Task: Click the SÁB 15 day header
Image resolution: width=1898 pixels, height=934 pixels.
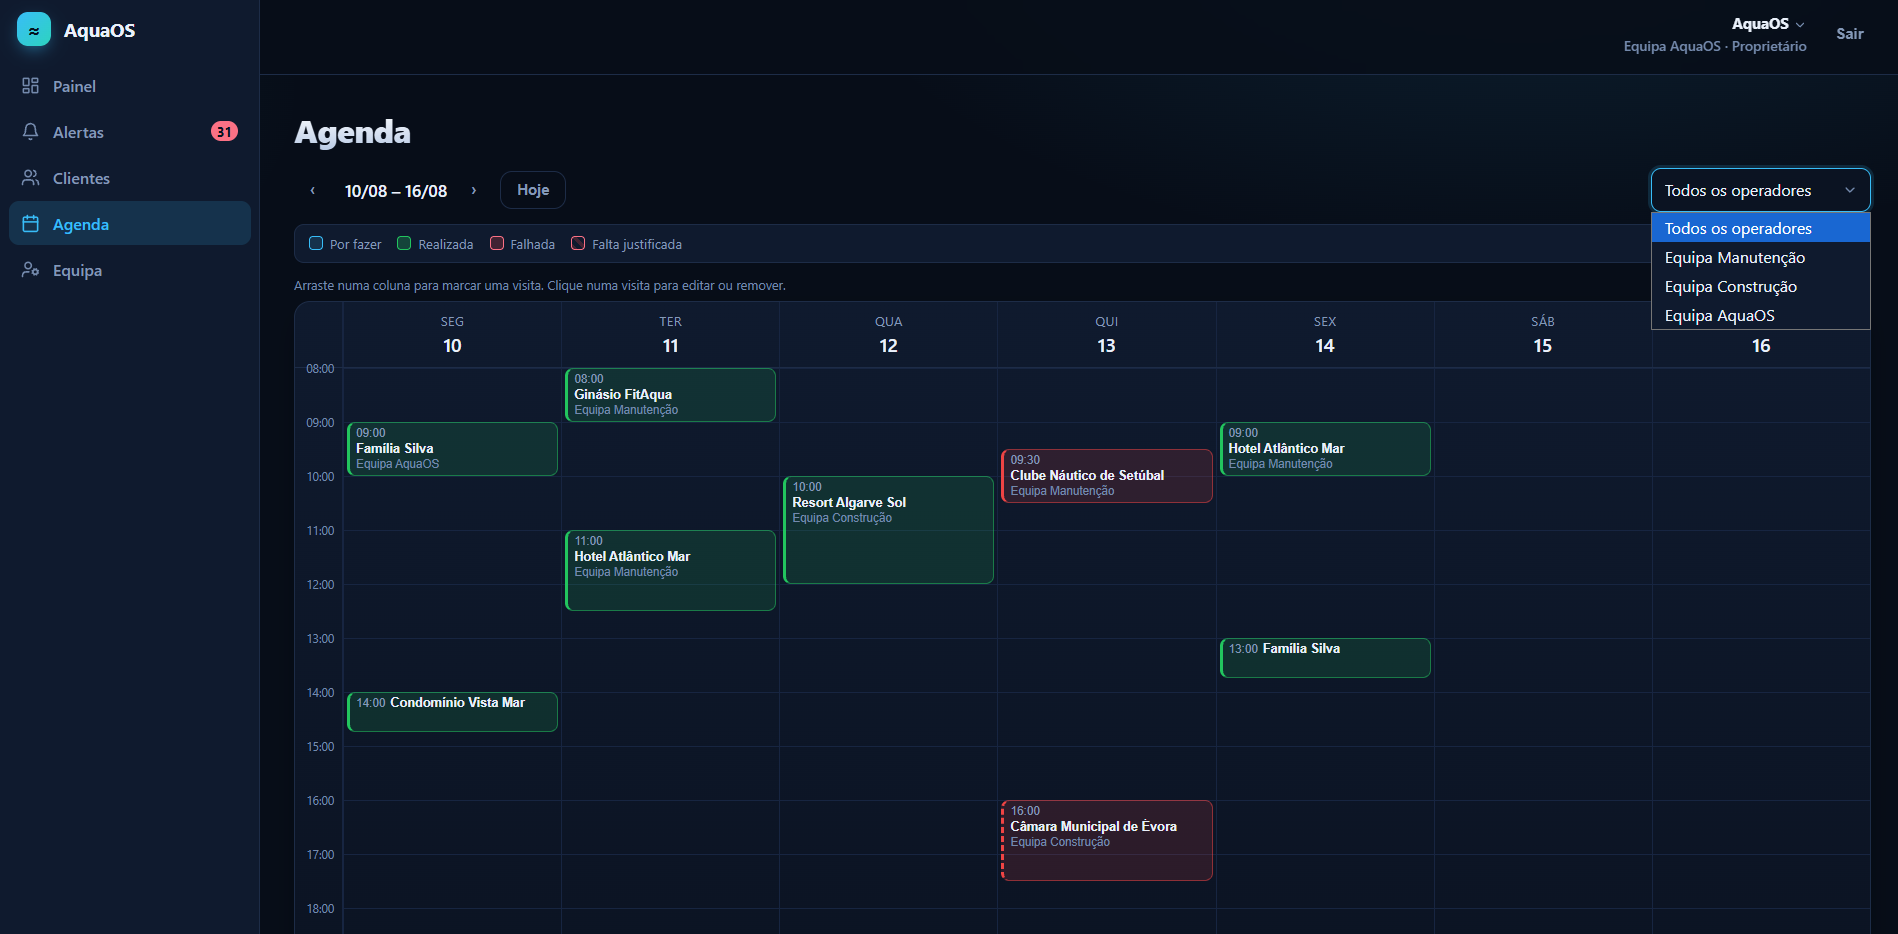Action: click(1543, 335)
